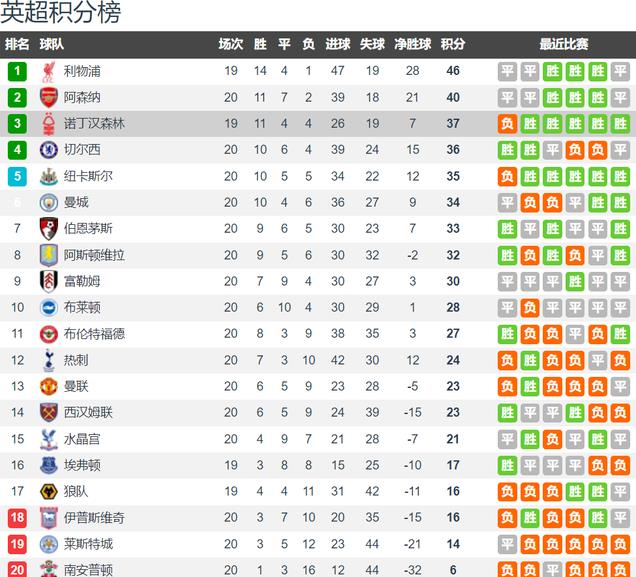Image resolution: width=636 pixels, height=577 pixels.
Task: Open the Nottingham Forest crest icon
Action: 49,124
